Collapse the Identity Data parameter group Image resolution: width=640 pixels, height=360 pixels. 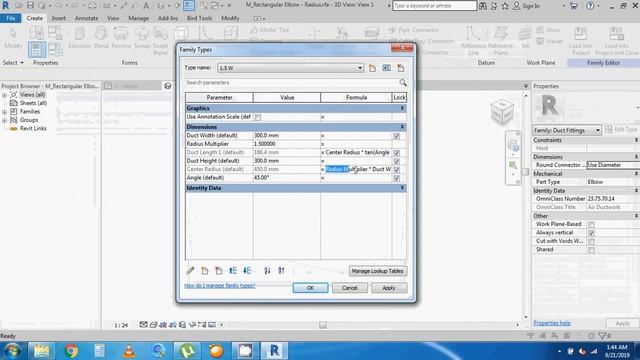[x=402, y=188]
